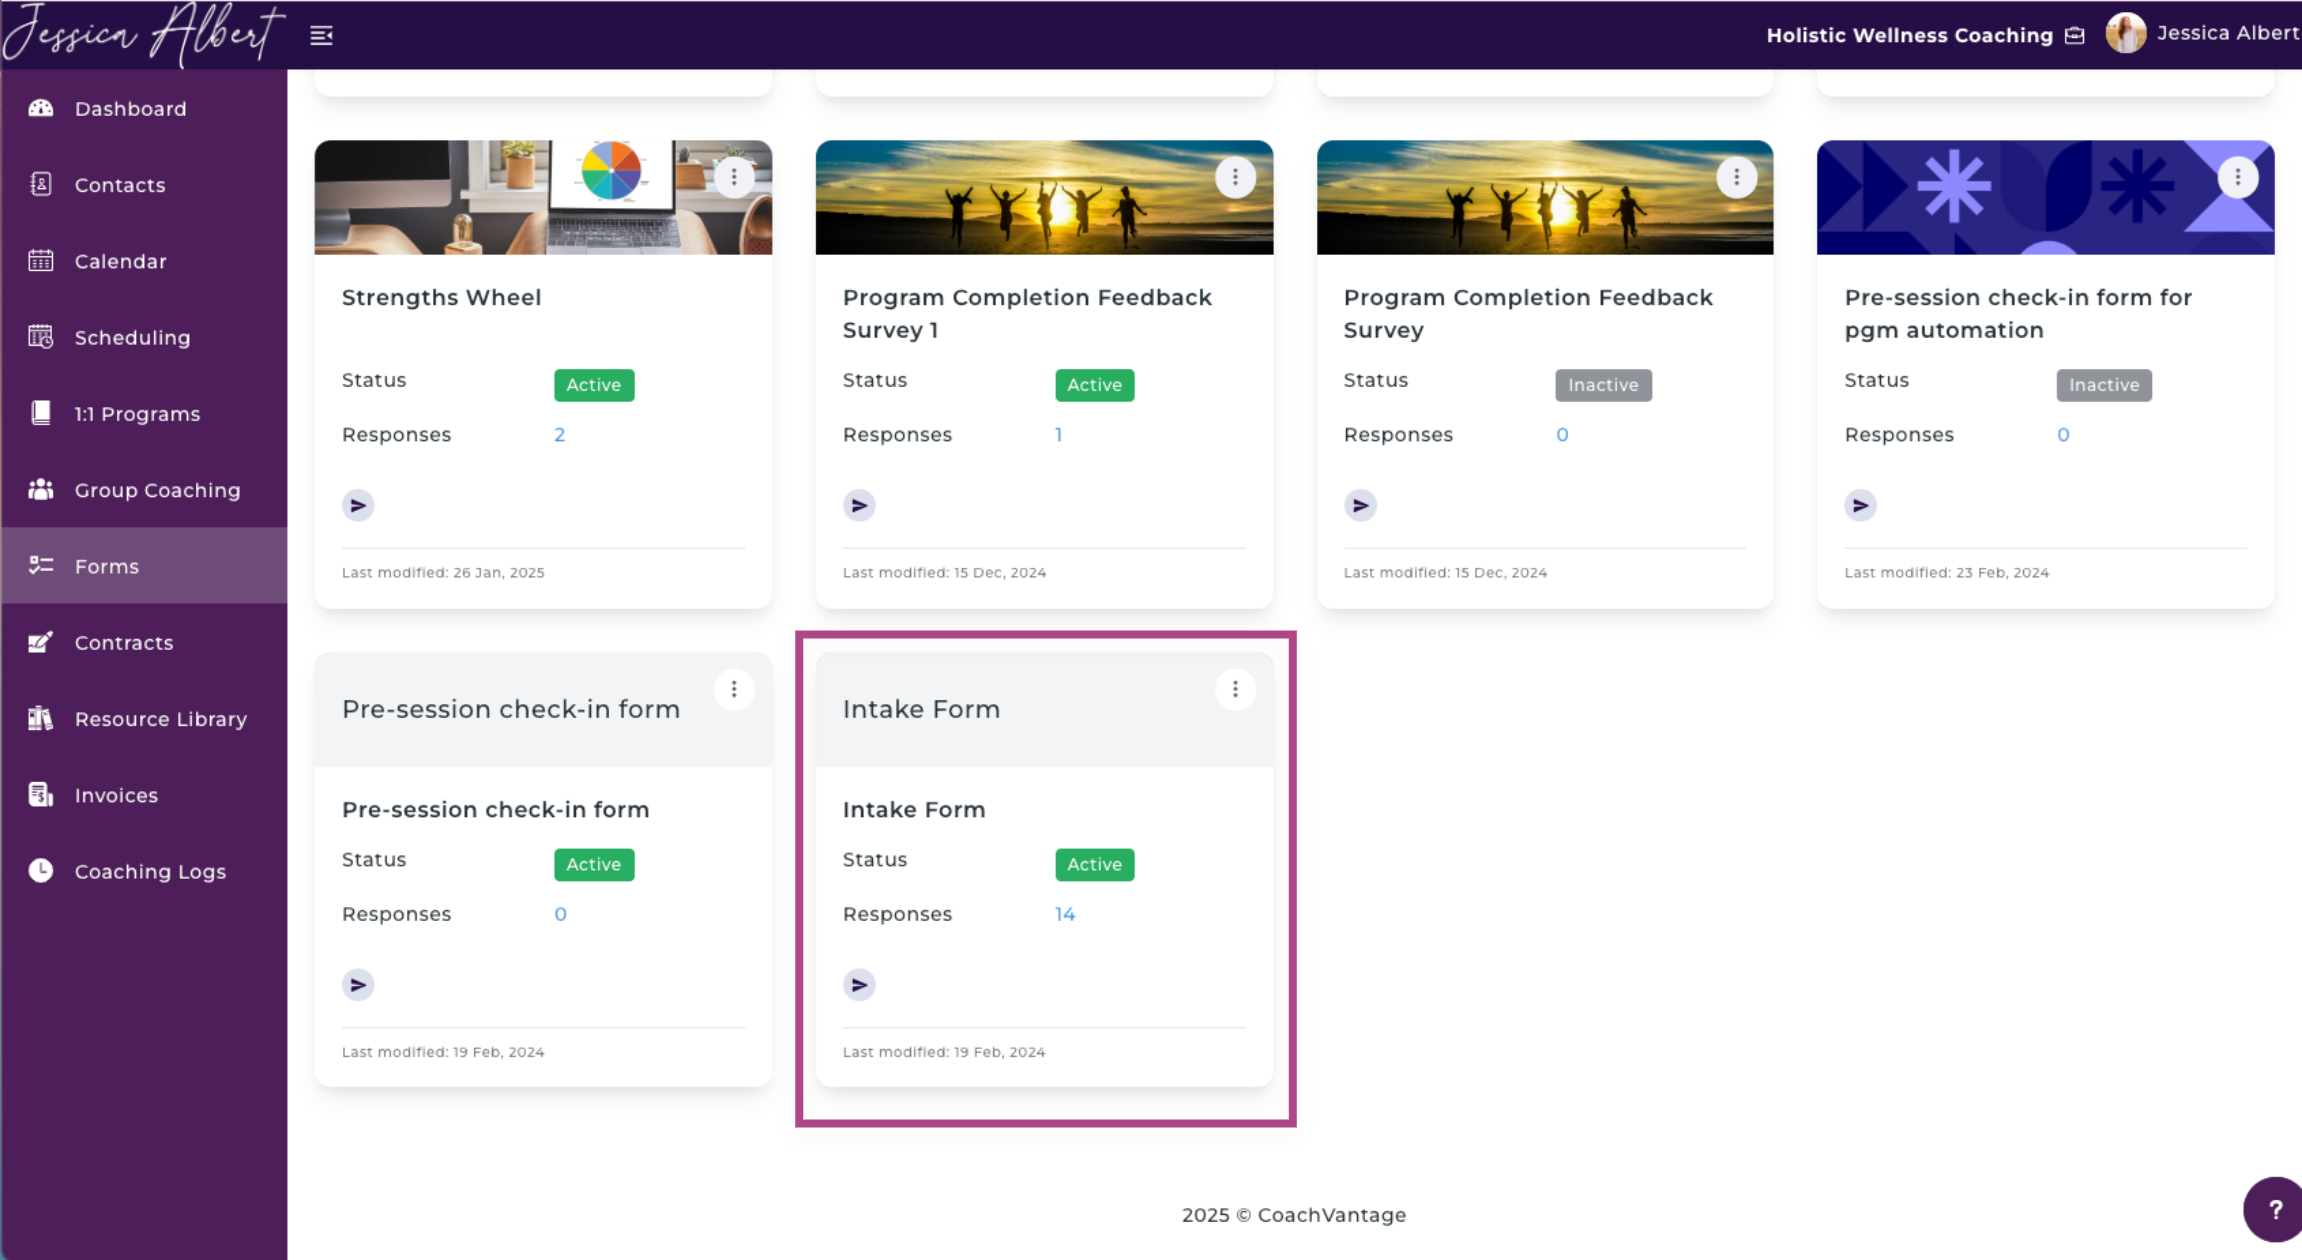View the 2 responses for Strengths Wheel
Screen dimensions: 2302x1260
(x=559, y=435)
